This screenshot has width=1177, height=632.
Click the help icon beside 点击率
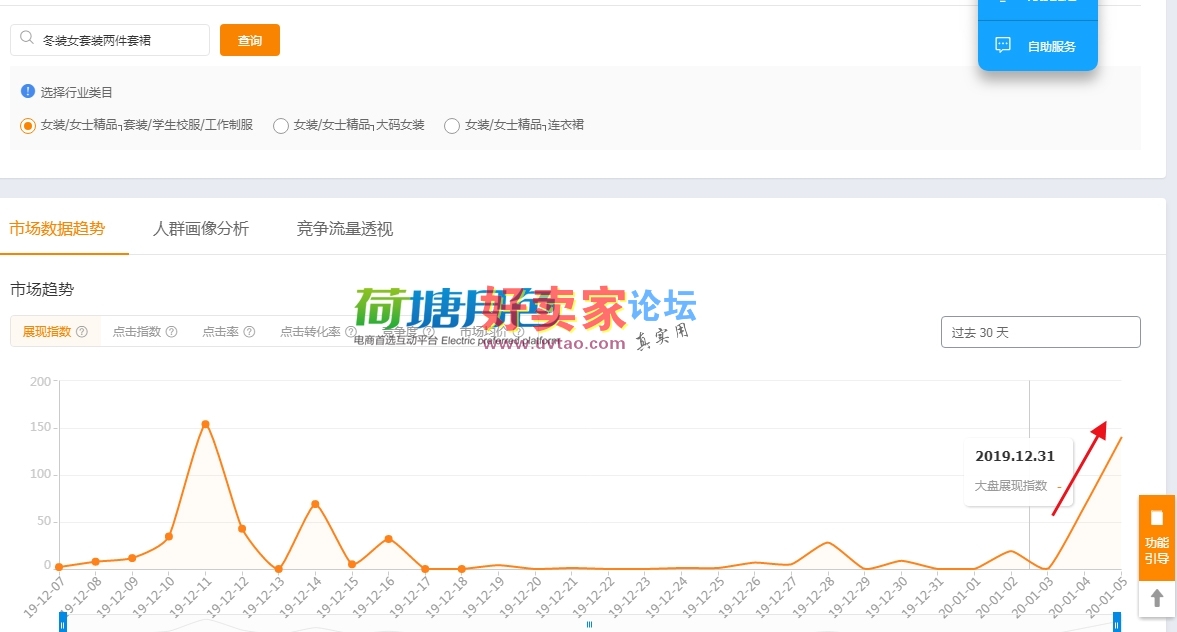249,332
